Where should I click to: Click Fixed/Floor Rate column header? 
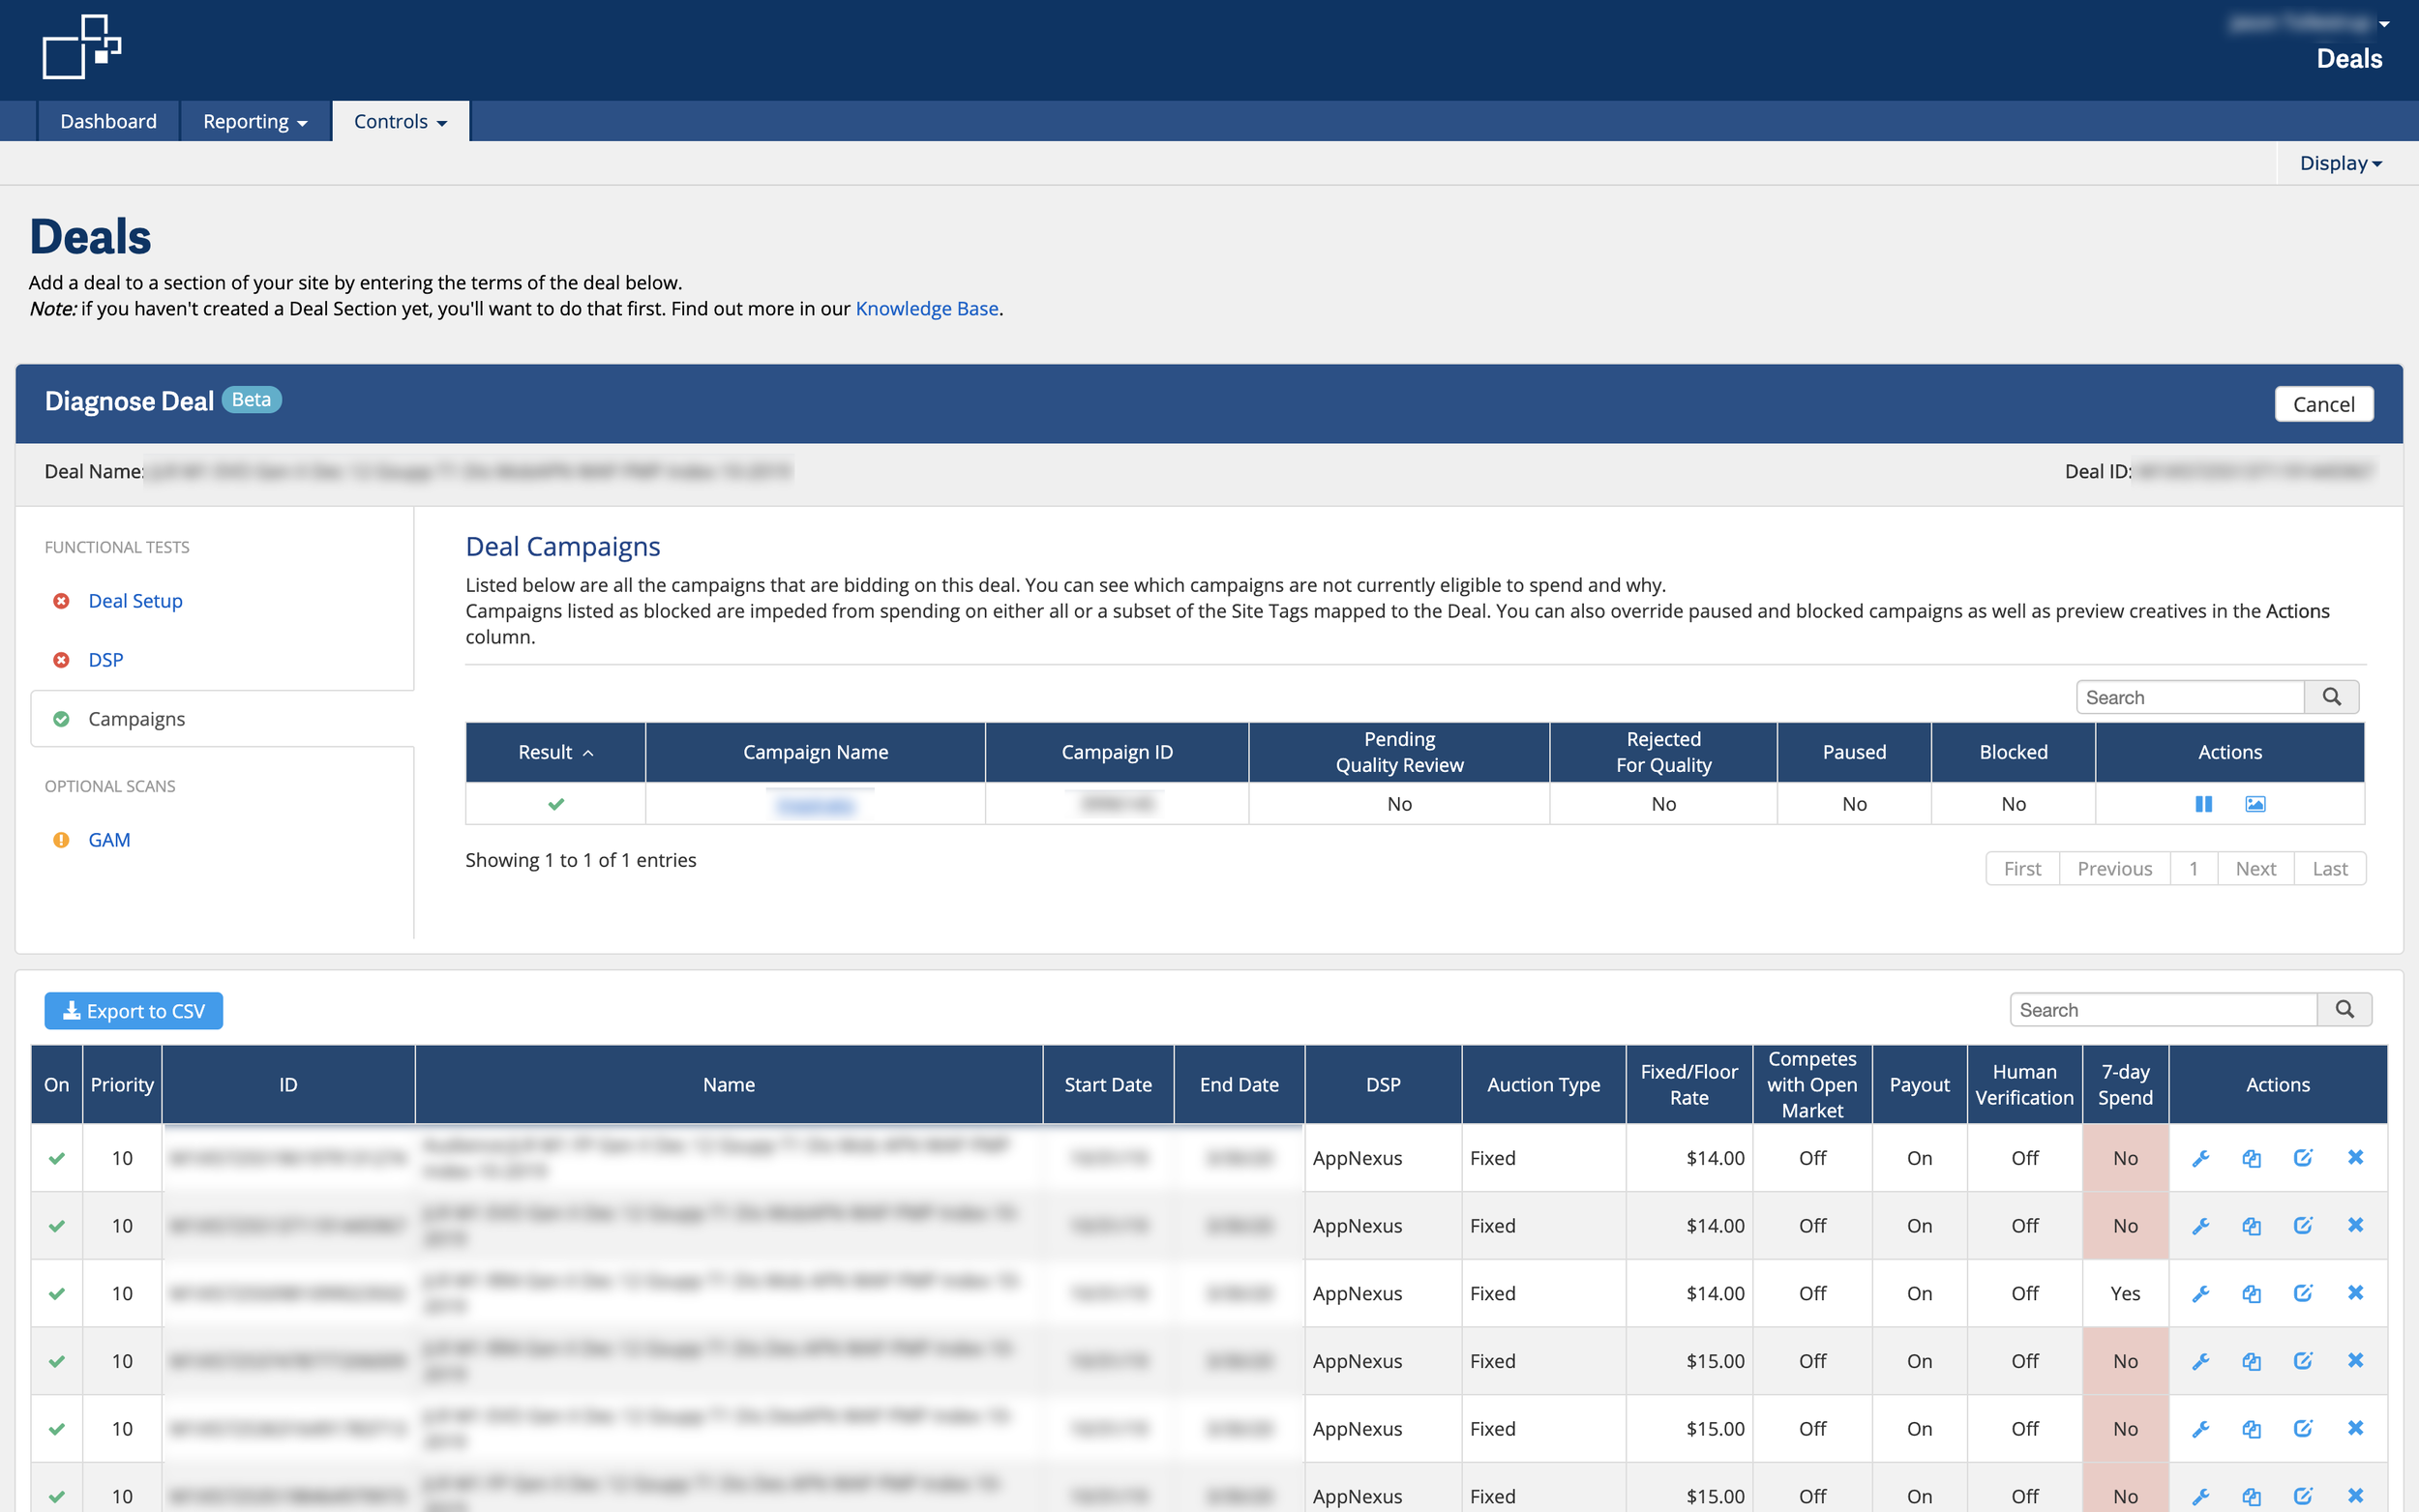click(x=1689, y=1085)
